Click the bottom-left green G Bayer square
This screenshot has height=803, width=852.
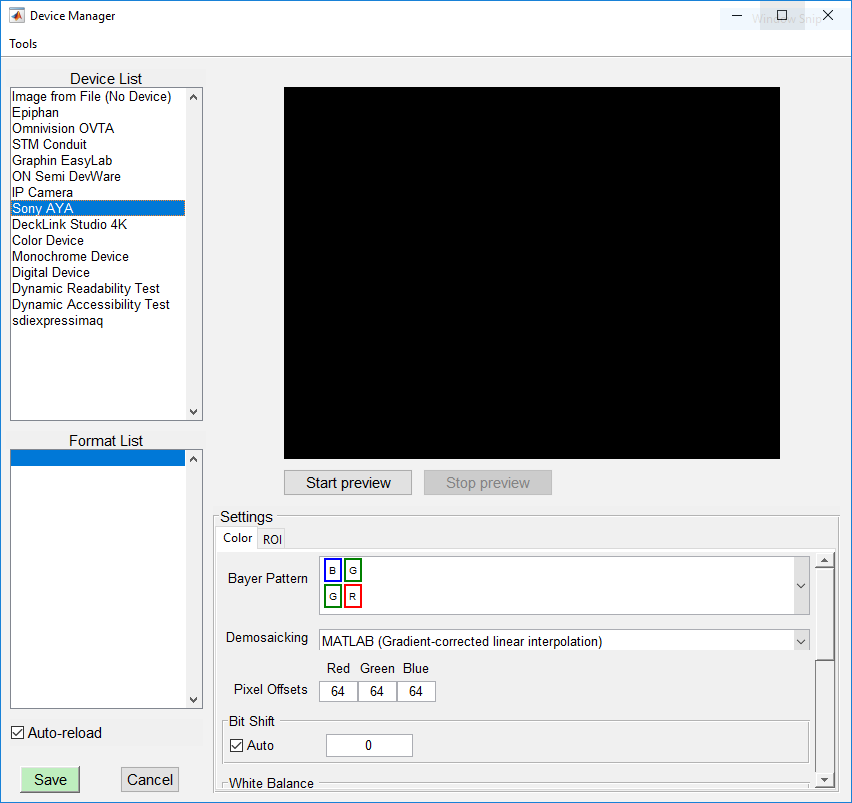(333, 596)
